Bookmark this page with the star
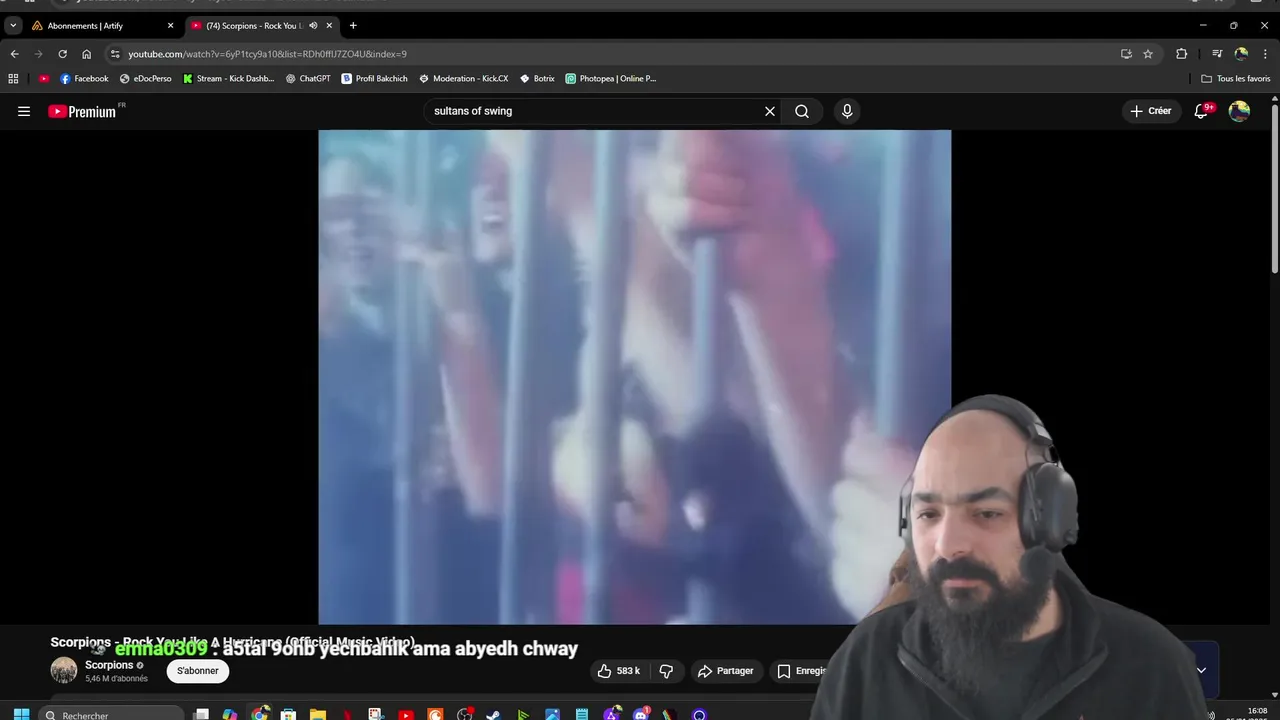 point(1148,54)
